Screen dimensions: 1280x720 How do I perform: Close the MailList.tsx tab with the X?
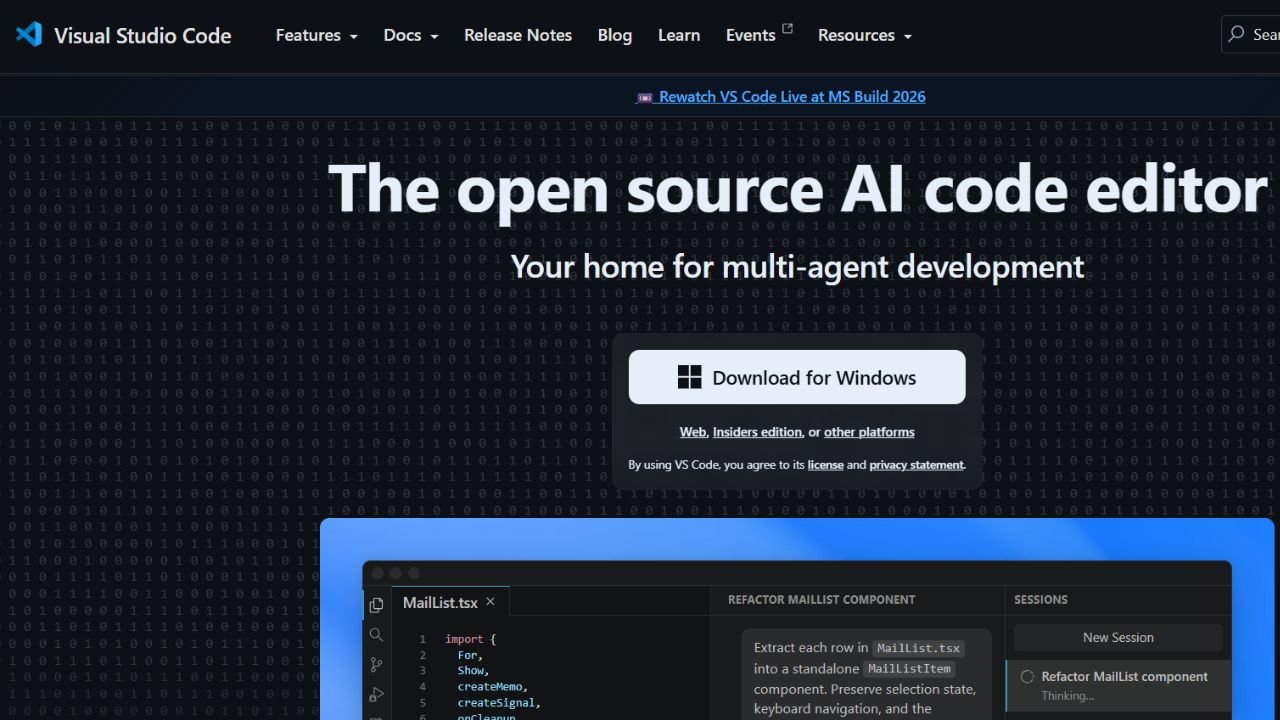click(490, 602)
